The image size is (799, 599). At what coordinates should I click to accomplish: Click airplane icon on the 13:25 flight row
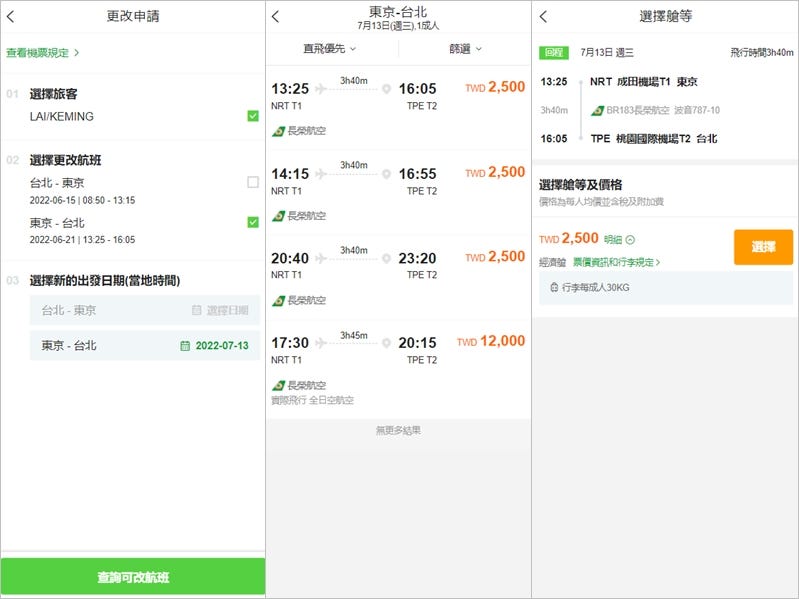pos(321,89)
